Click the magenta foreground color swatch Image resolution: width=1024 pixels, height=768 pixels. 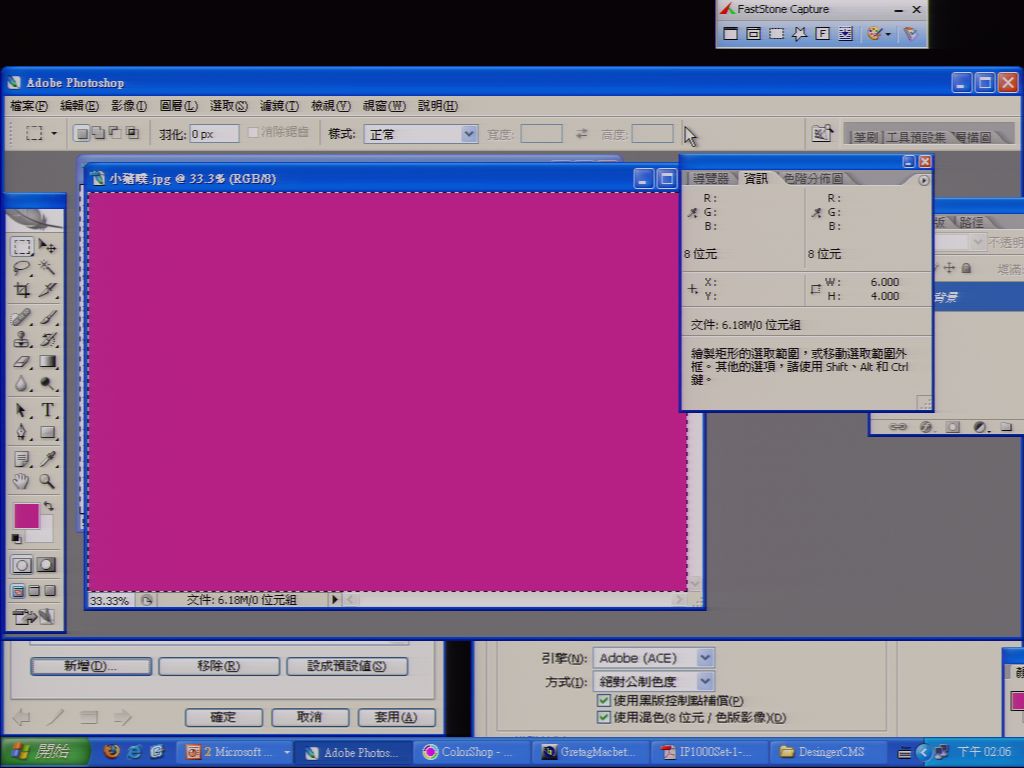26,515
